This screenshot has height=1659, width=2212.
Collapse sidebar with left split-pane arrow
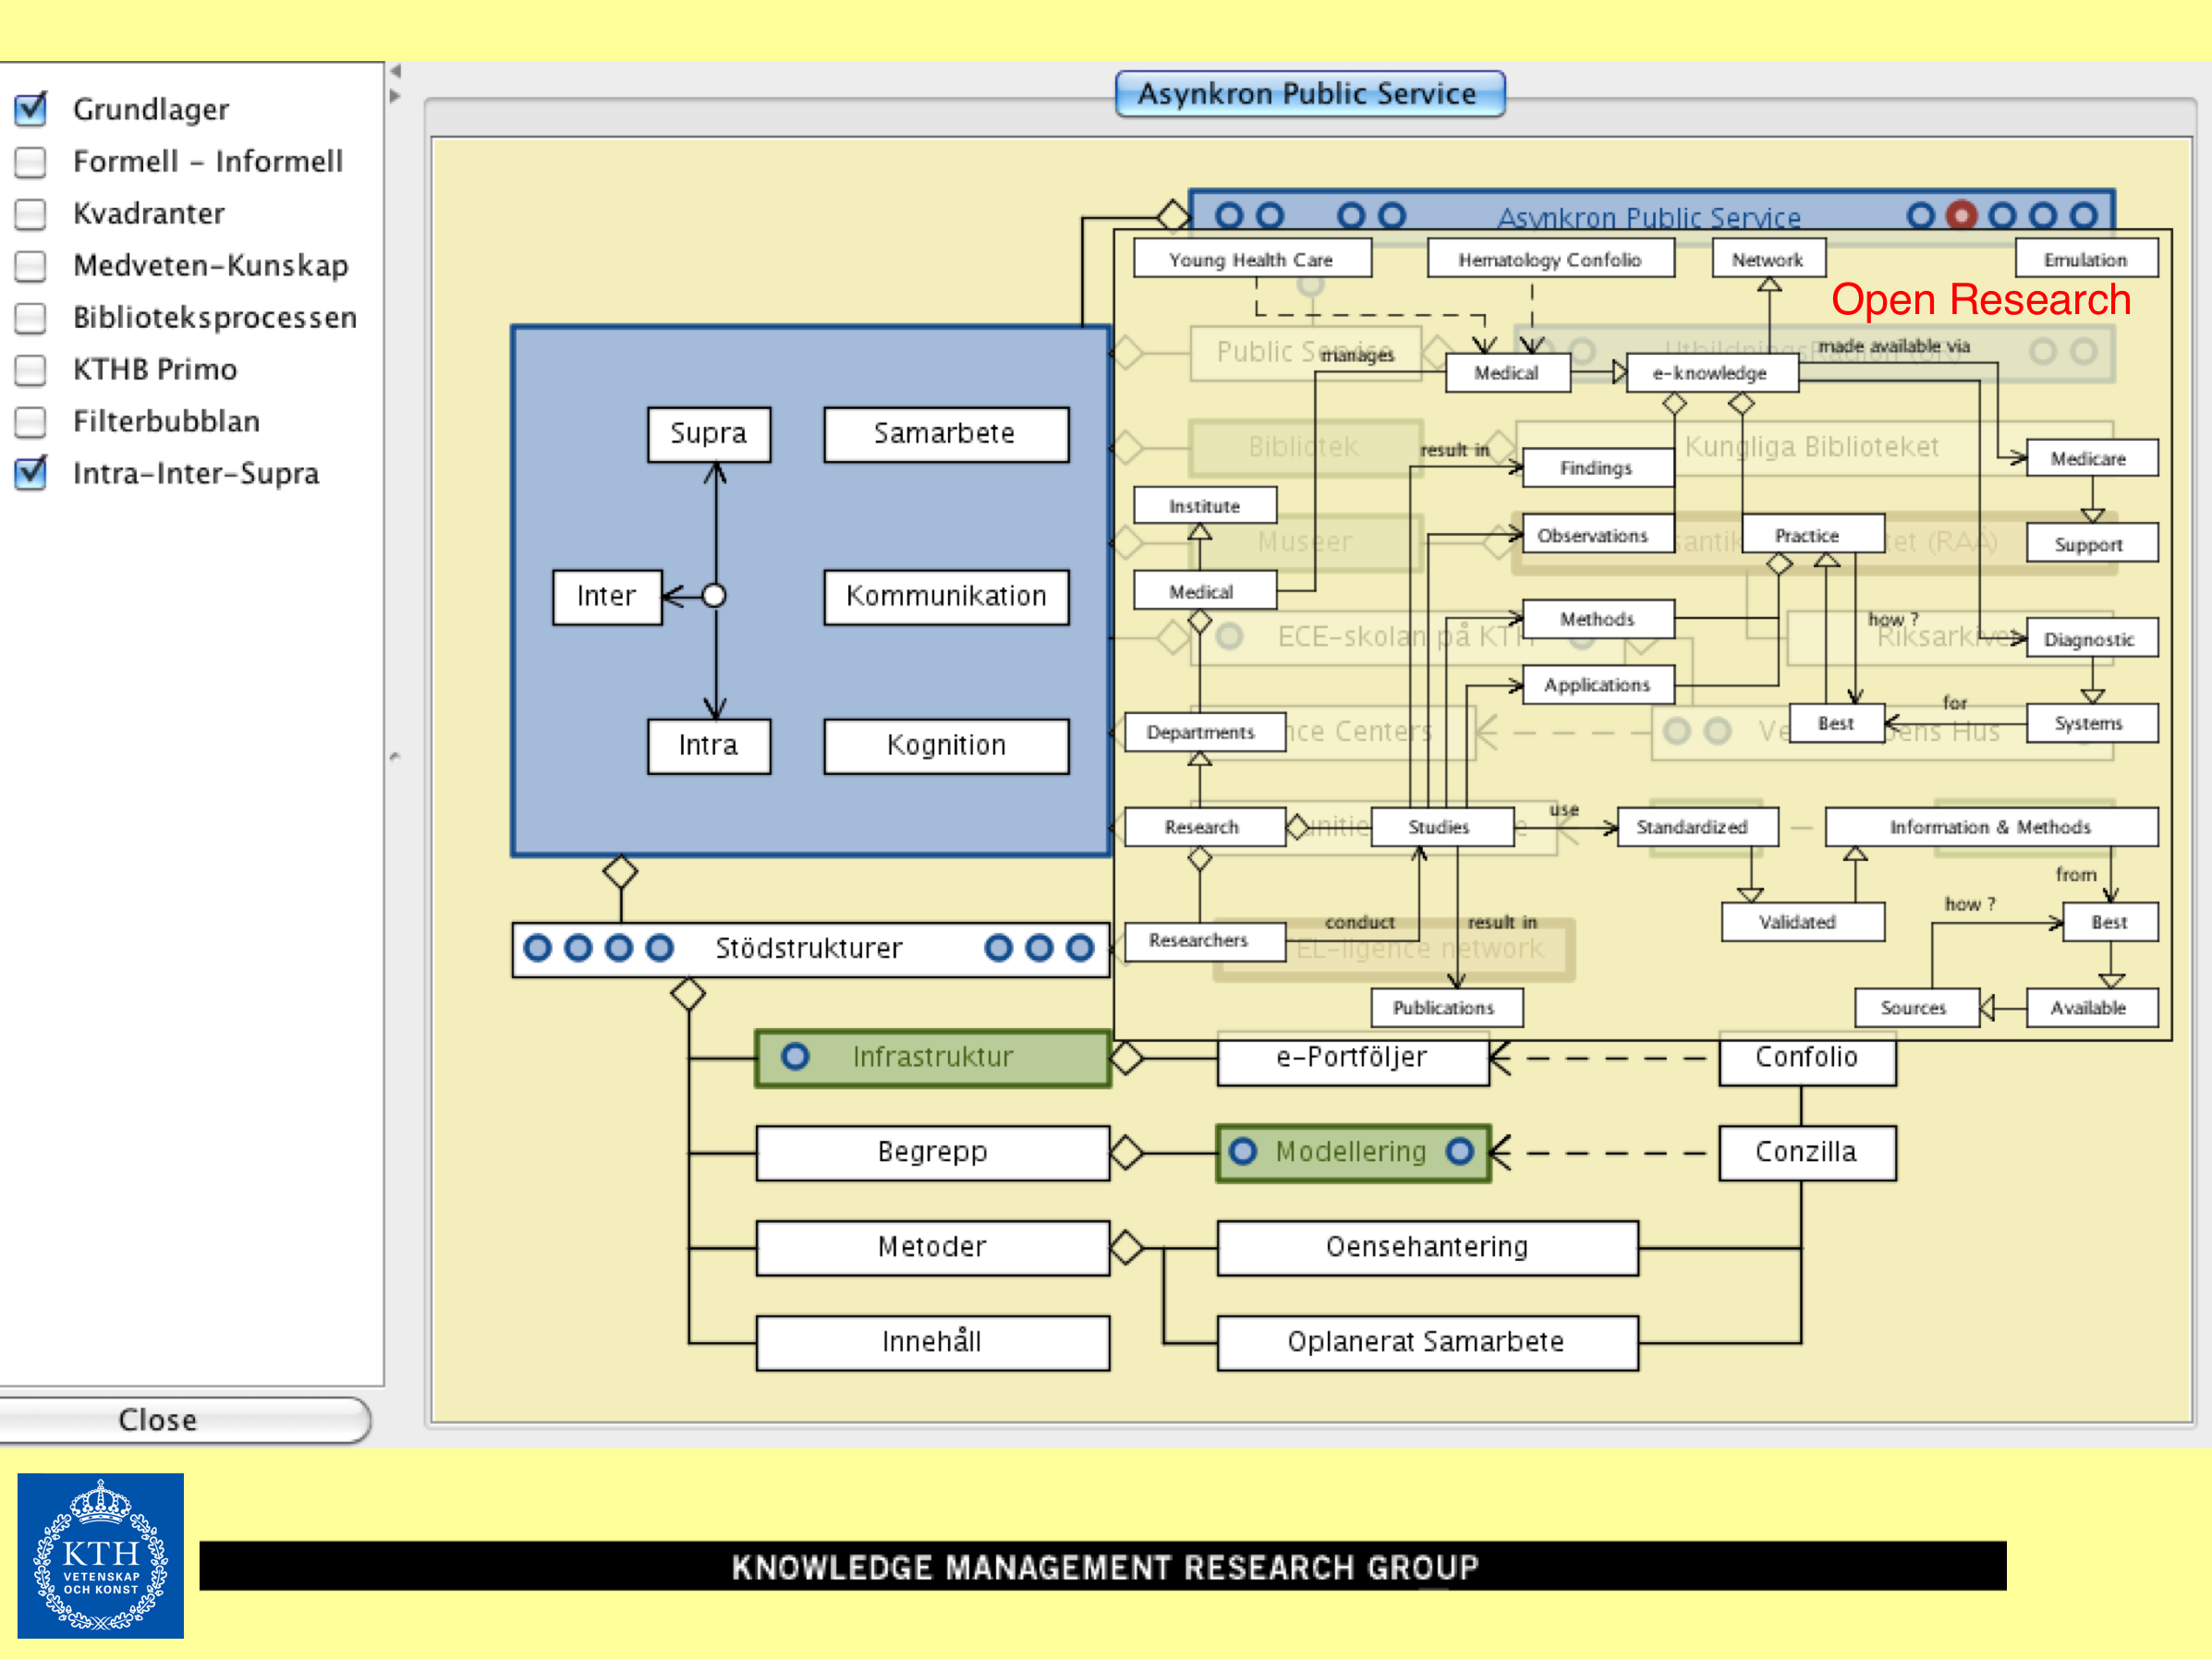396,71
